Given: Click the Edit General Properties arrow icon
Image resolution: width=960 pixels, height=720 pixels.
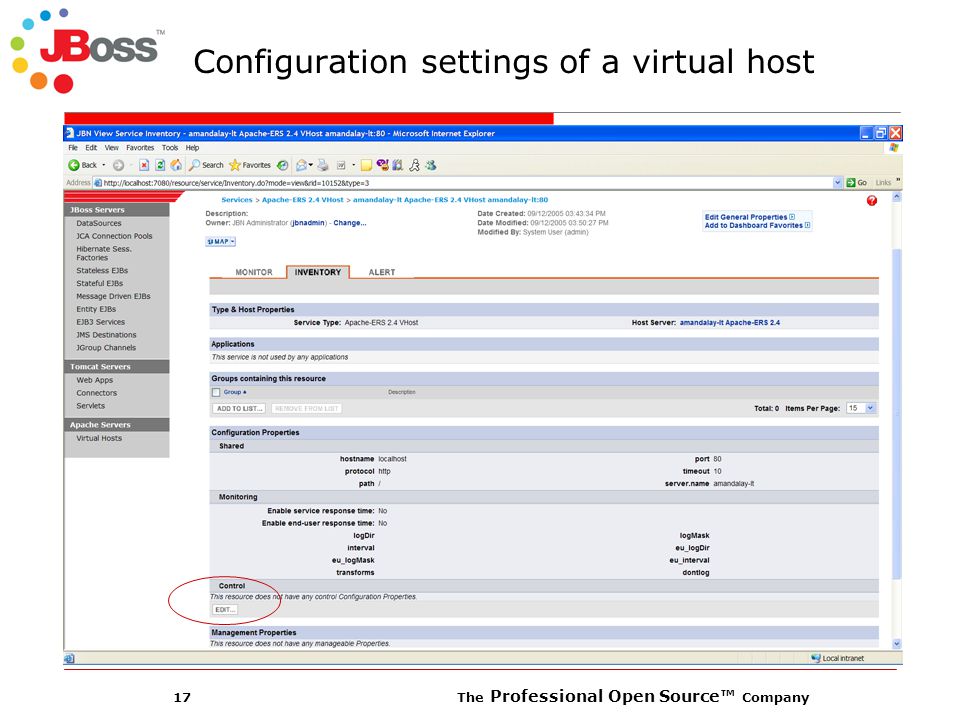Looking at the screenshot, I should (x=792, y=217).
